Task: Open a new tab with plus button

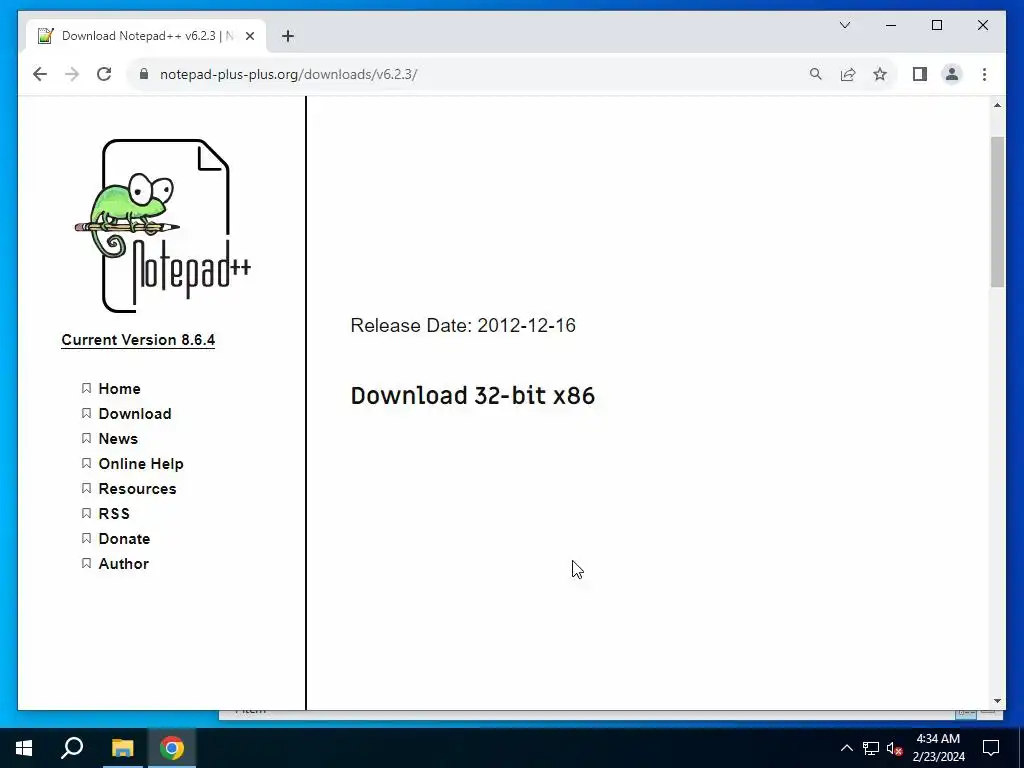Action: [x=288, y=36]
